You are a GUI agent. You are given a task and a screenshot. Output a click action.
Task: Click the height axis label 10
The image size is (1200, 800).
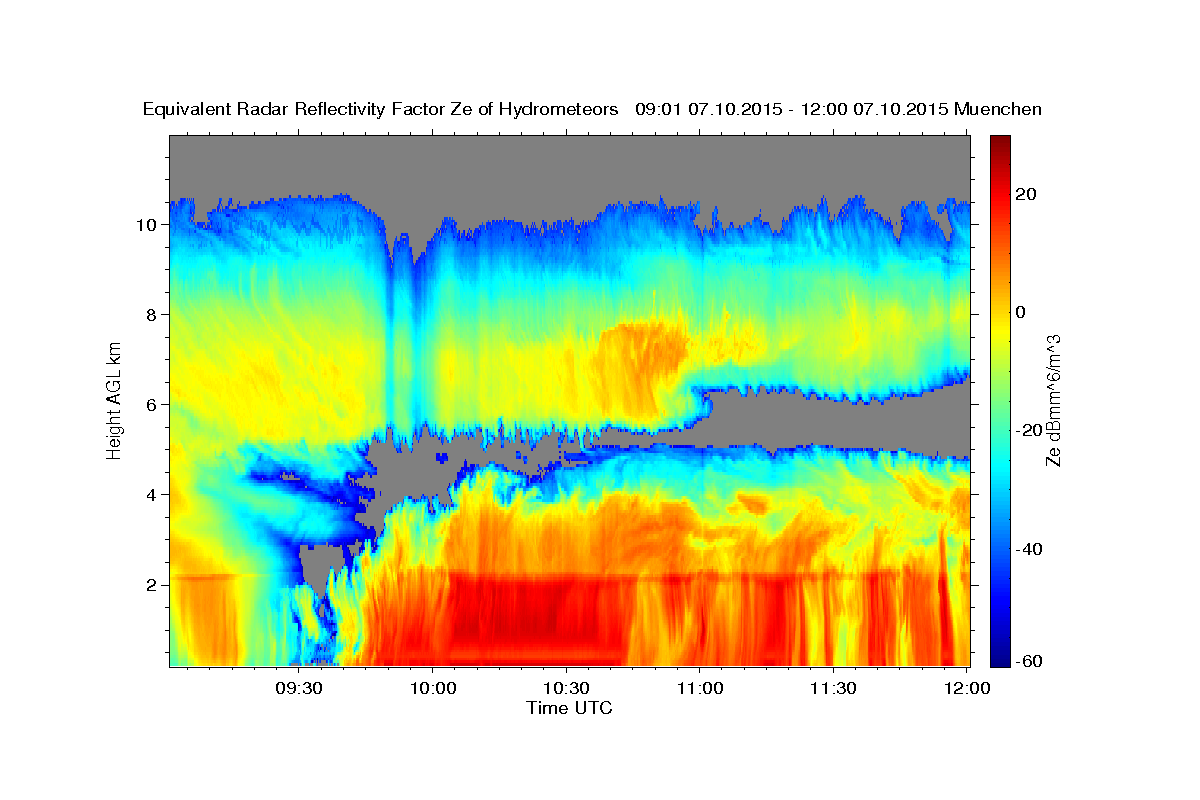pyautogui.click(x=145, y=225)
